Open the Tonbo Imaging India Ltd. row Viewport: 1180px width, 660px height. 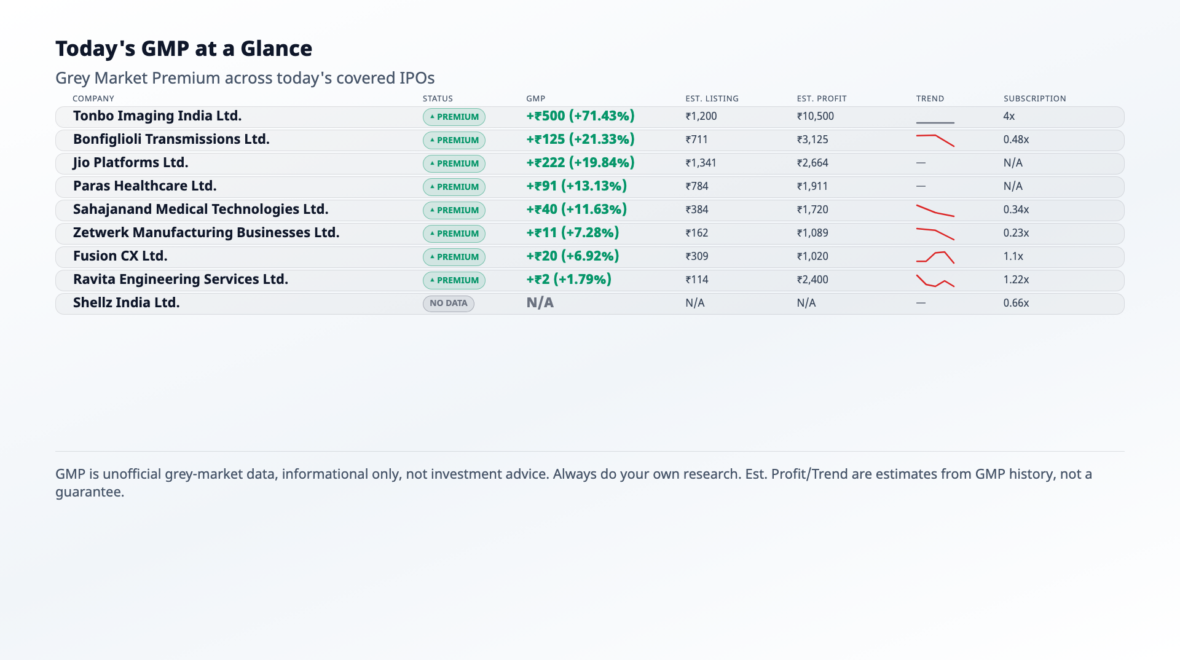pos(590,117)
